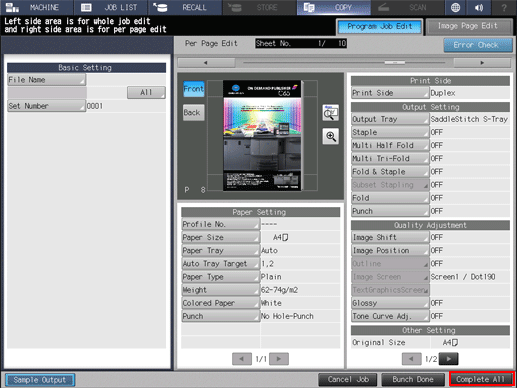Go to next sheet with right arrow
The height and width of the screenshot is (388, 517).
482,63
